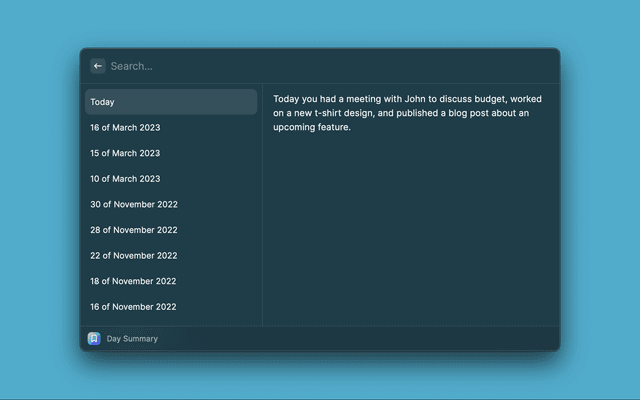The image size is (640, 400).
Task: Click the blue desktop background
Action: tap(40, 200)
